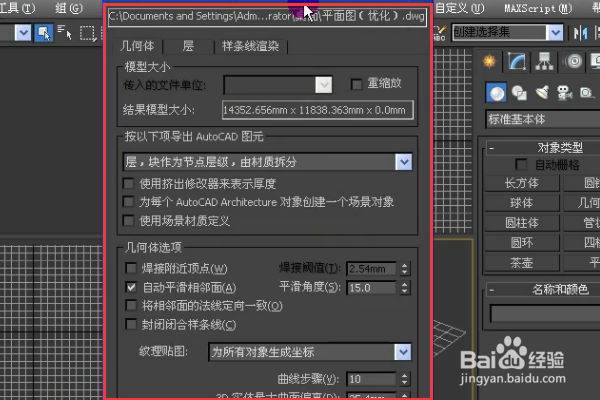The width and height of the screenshot is (600, 400).
Task: Toggle 使用场景材质定义 checkbox
Action: pos(128,220)
